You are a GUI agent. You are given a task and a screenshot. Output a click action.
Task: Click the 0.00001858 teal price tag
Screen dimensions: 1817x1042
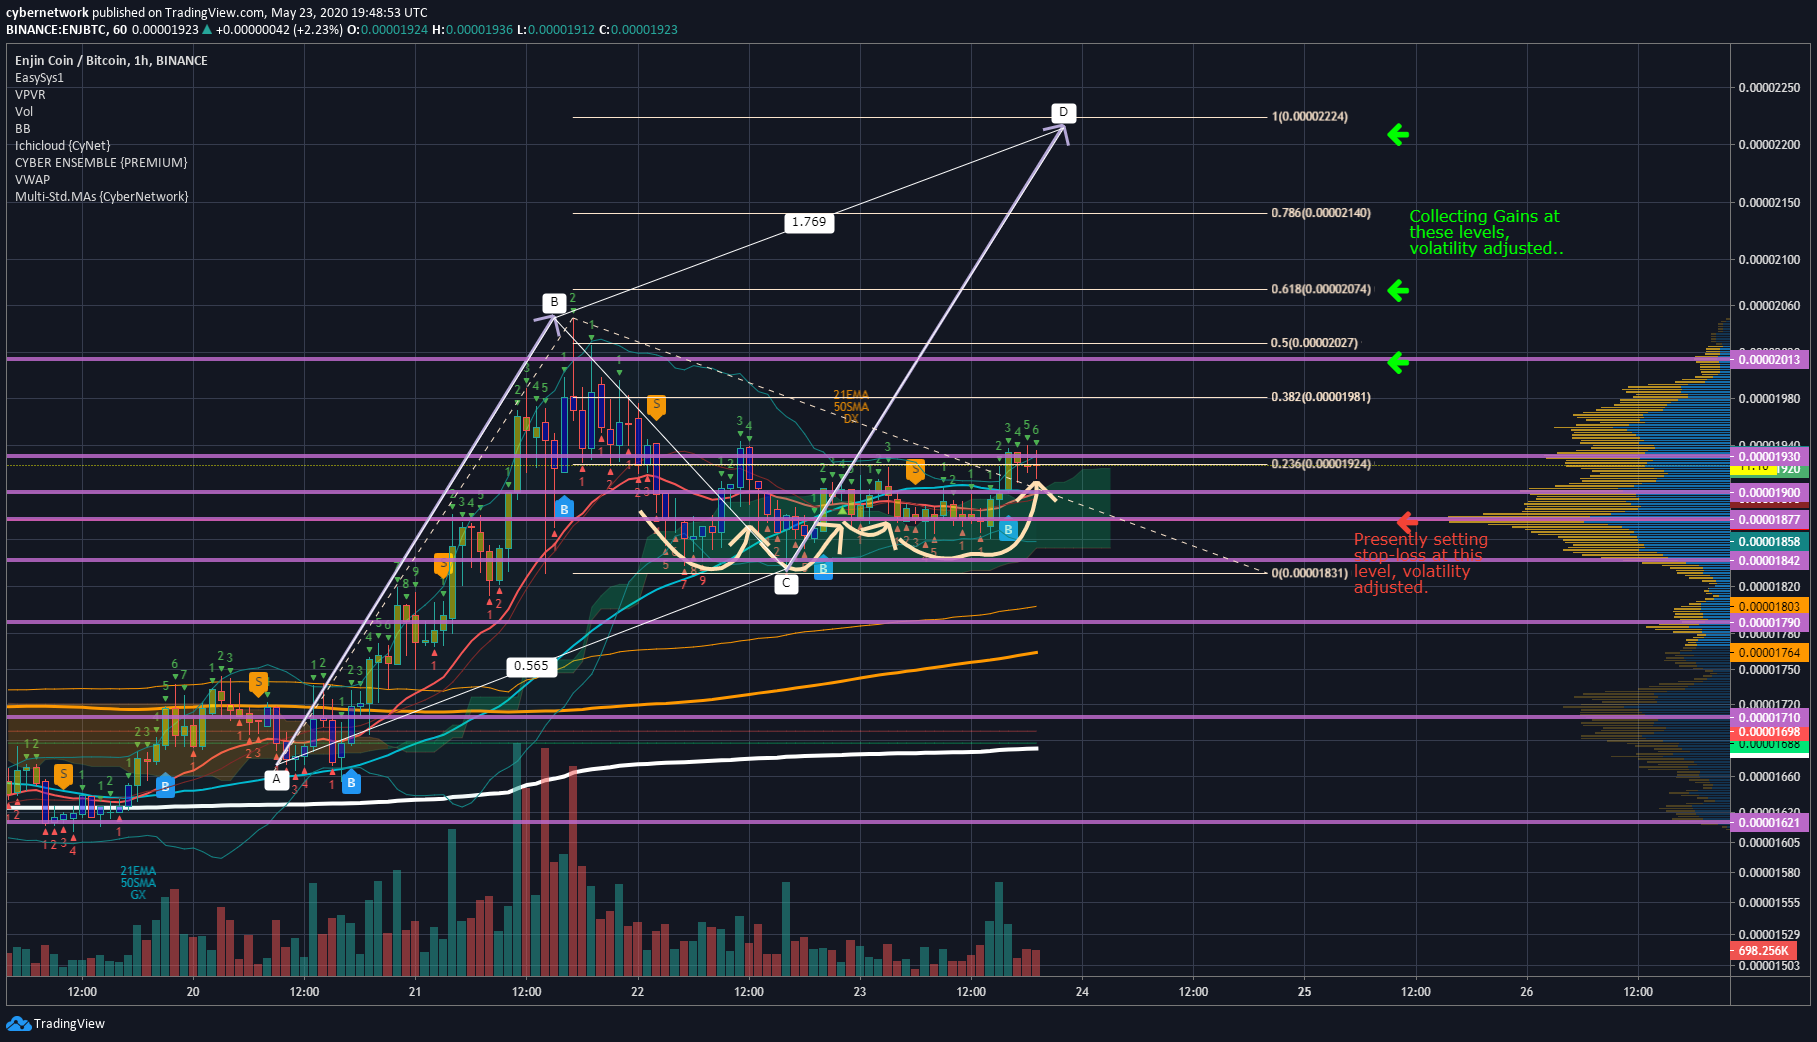[1769, 542]
